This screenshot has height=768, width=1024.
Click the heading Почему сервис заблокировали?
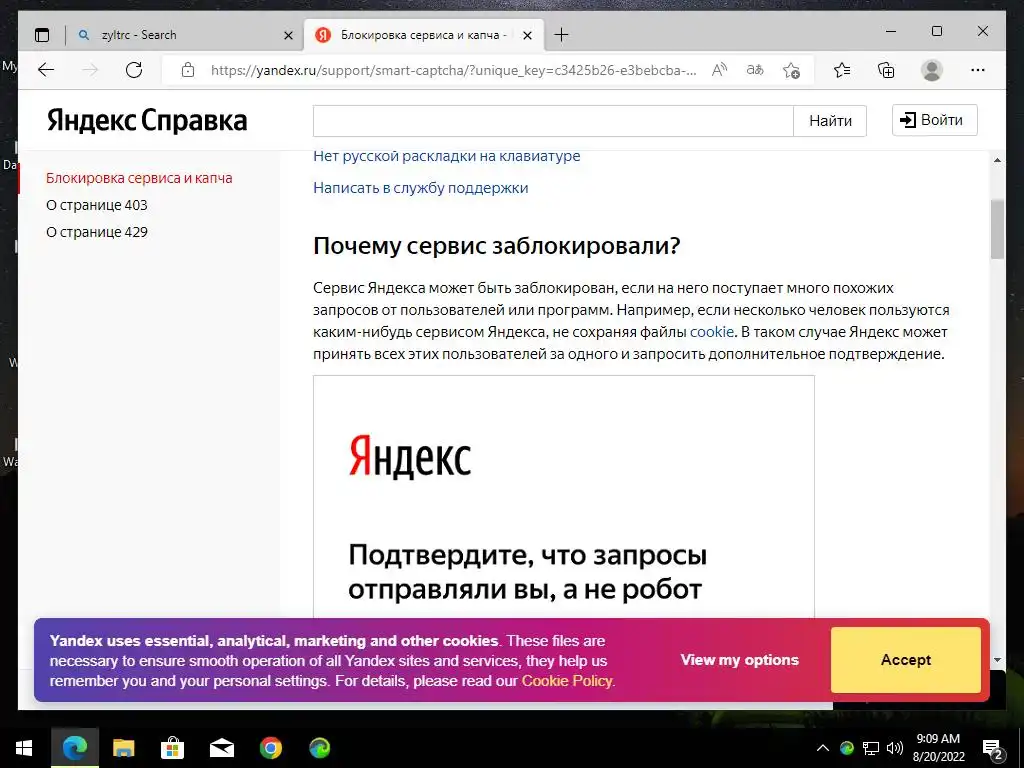point(496,246)
